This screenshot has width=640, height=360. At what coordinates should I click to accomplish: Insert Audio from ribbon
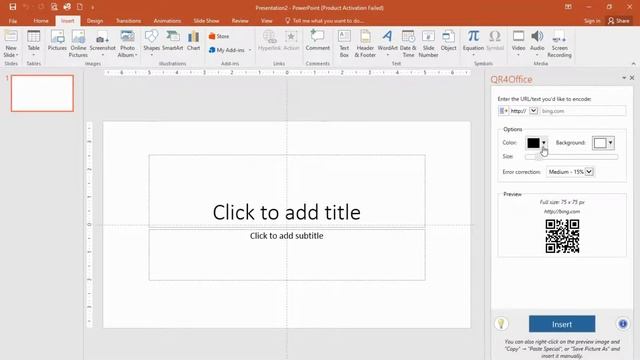(537, 42)
